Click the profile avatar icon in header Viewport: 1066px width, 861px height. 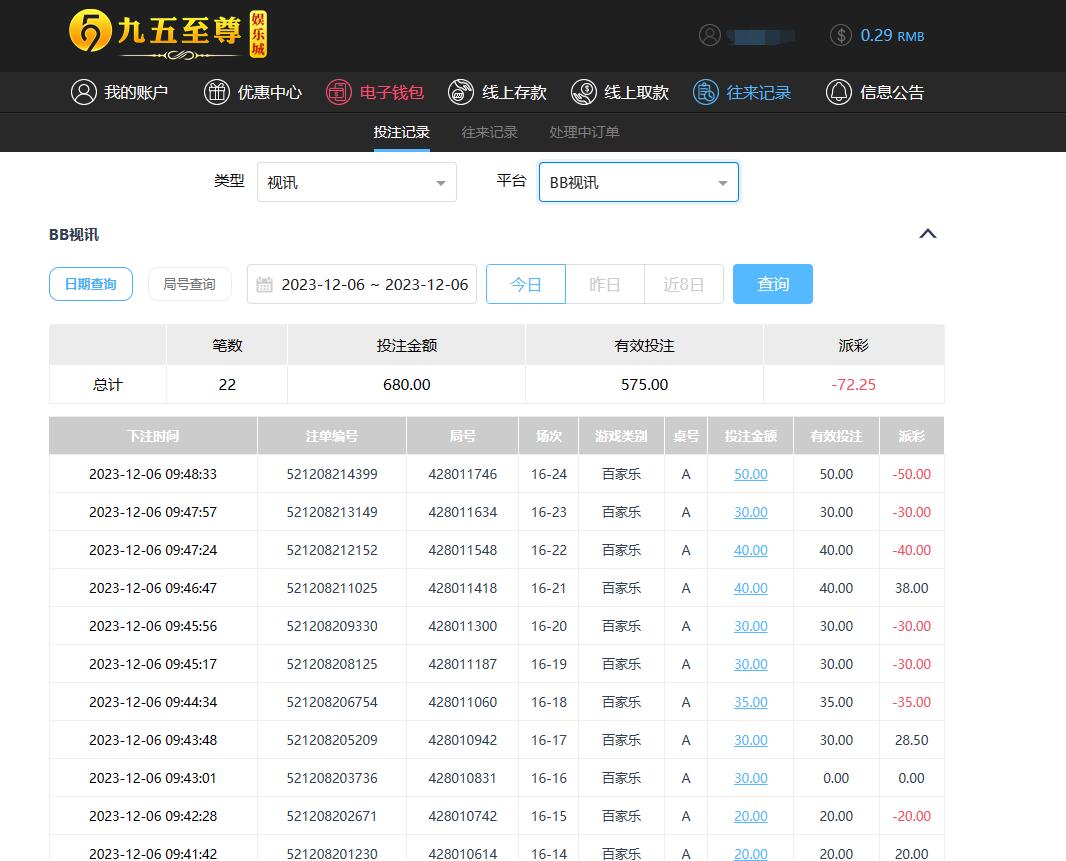coord(709,35)
